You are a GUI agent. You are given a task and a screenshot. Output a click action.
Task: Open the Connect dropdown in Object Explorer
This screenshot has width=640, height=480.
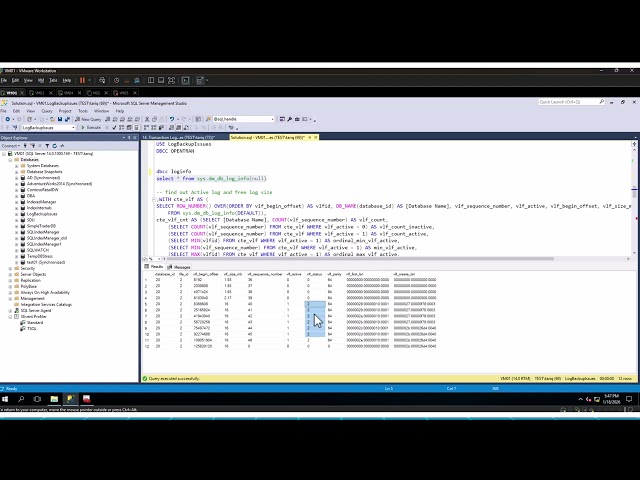[x=10, y=146]
